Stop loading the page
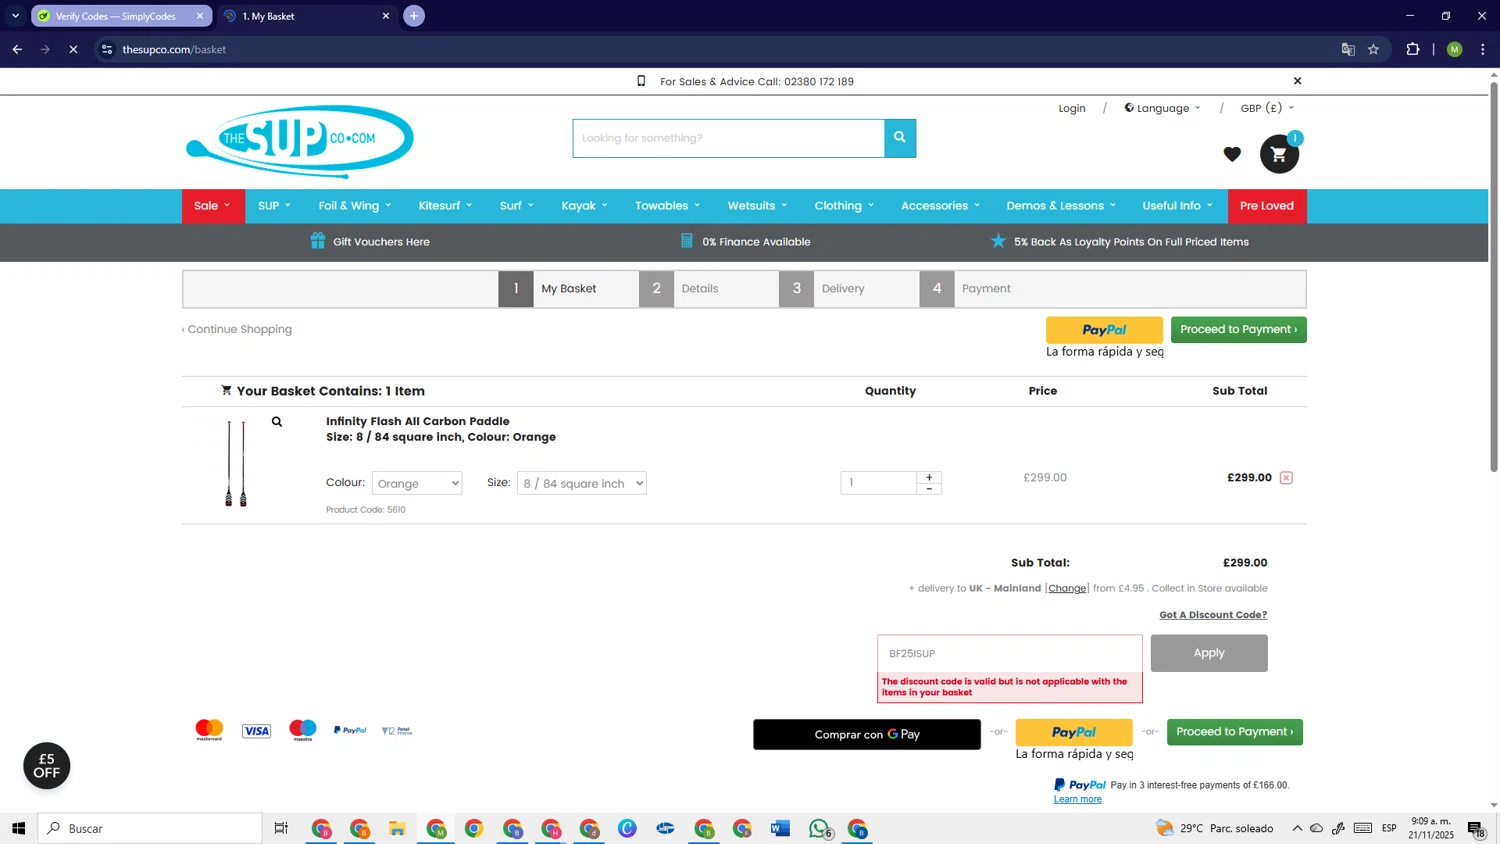The image size is (1500, 844). [x=73, y=49]
